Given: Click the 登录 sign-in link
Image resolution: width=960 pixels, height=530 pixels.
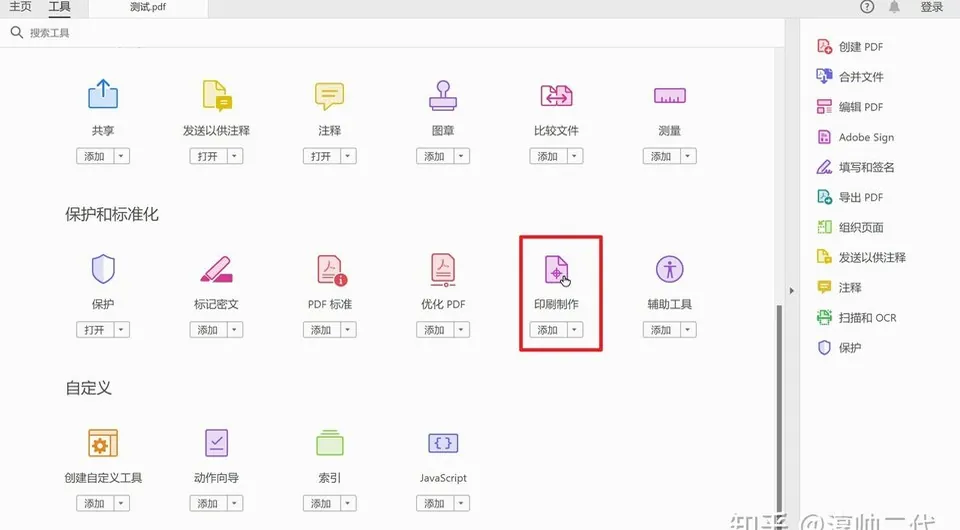Looking at the screenshot, I should click(932, 7).
